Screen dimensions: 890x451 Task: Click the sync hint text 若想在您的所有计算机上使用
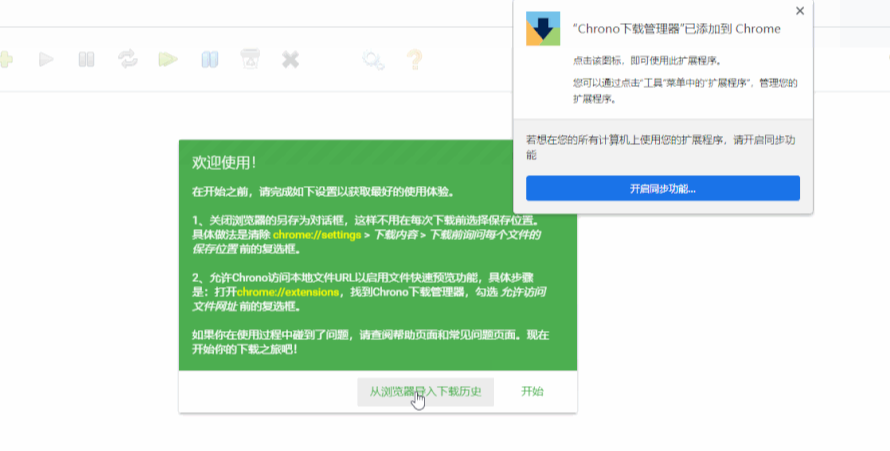(x=661, y=147)
